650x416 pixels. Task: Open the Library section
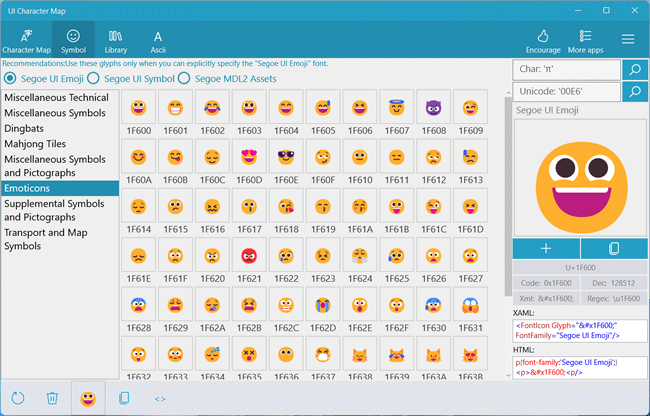click(x=115, y=40)
